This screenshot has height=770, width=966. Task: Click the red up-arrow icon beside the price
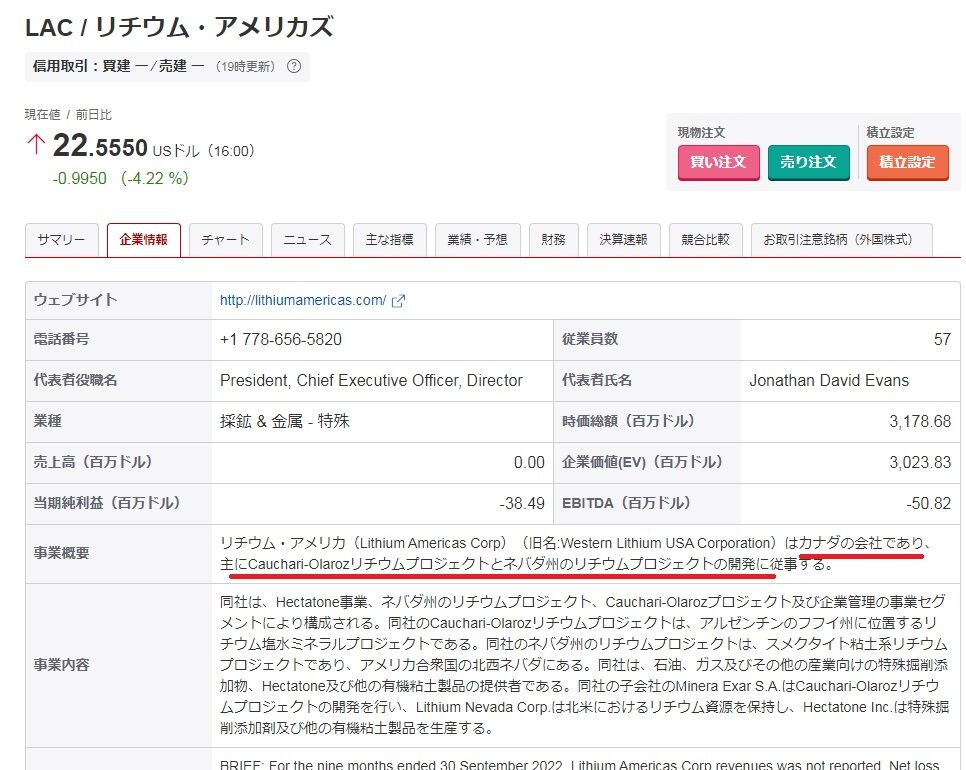coord(36,144)
